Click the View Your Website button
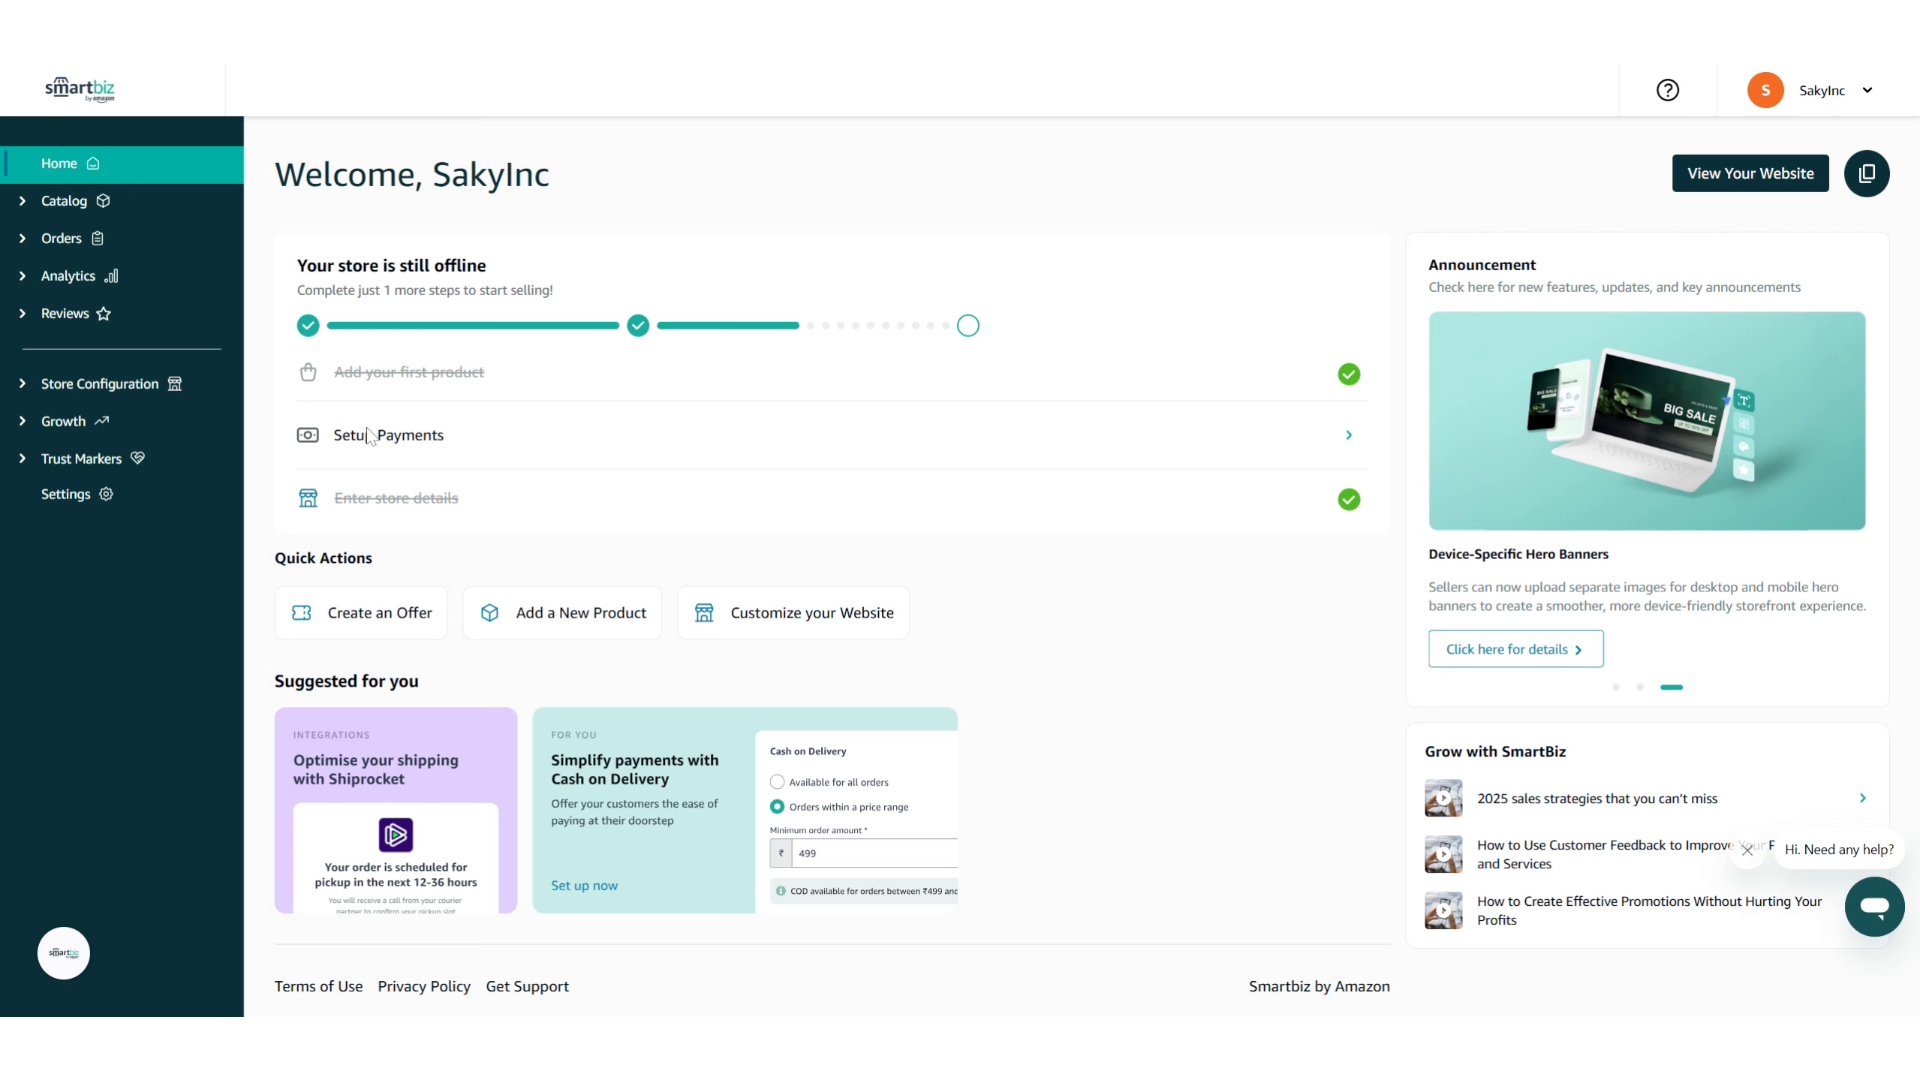Viewport: 1920px width, 1080px height. [1750, 173]
